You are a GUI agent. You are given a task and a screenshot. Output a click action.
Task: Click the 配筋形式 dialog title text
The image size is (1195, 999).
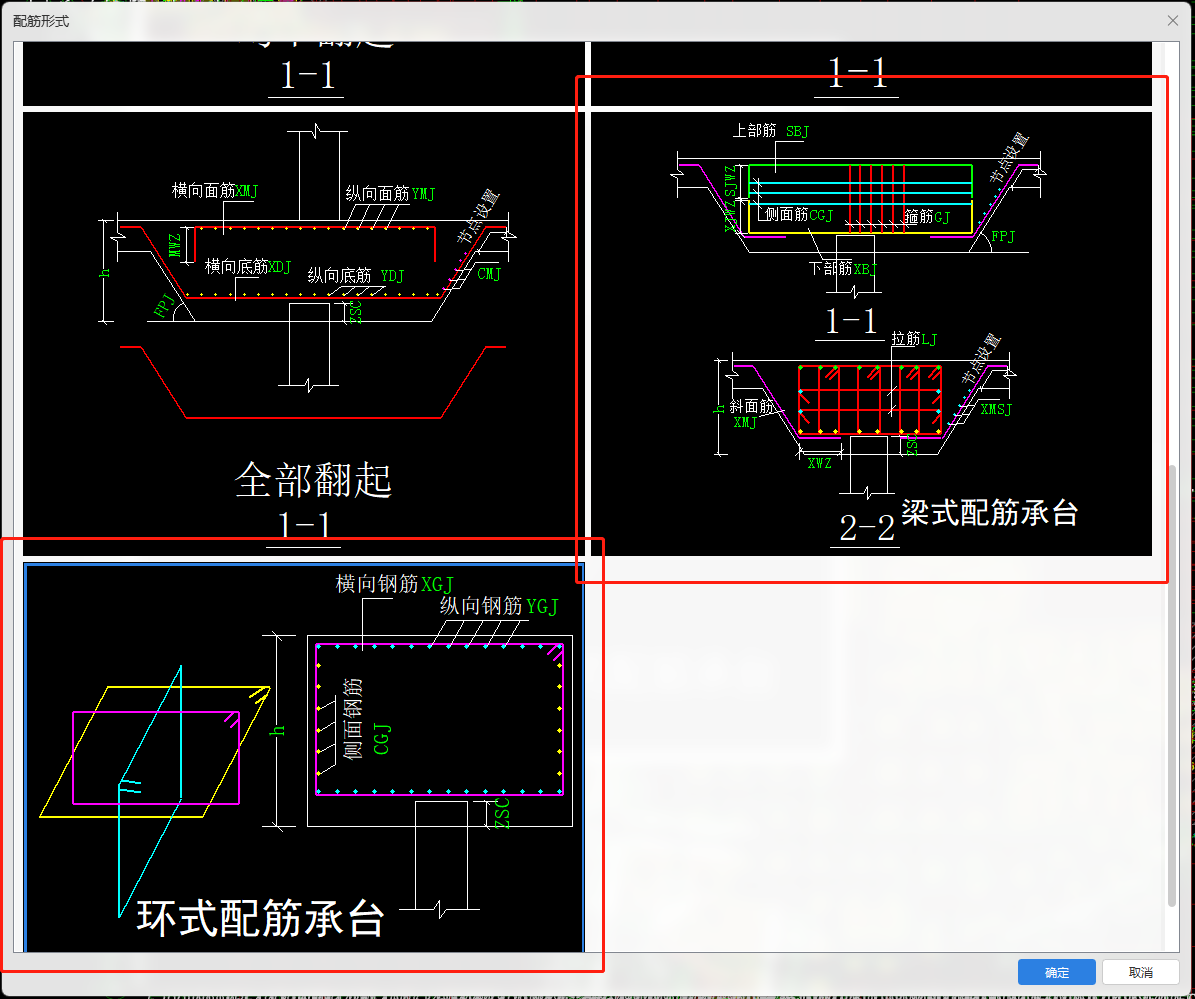point(41,21)
